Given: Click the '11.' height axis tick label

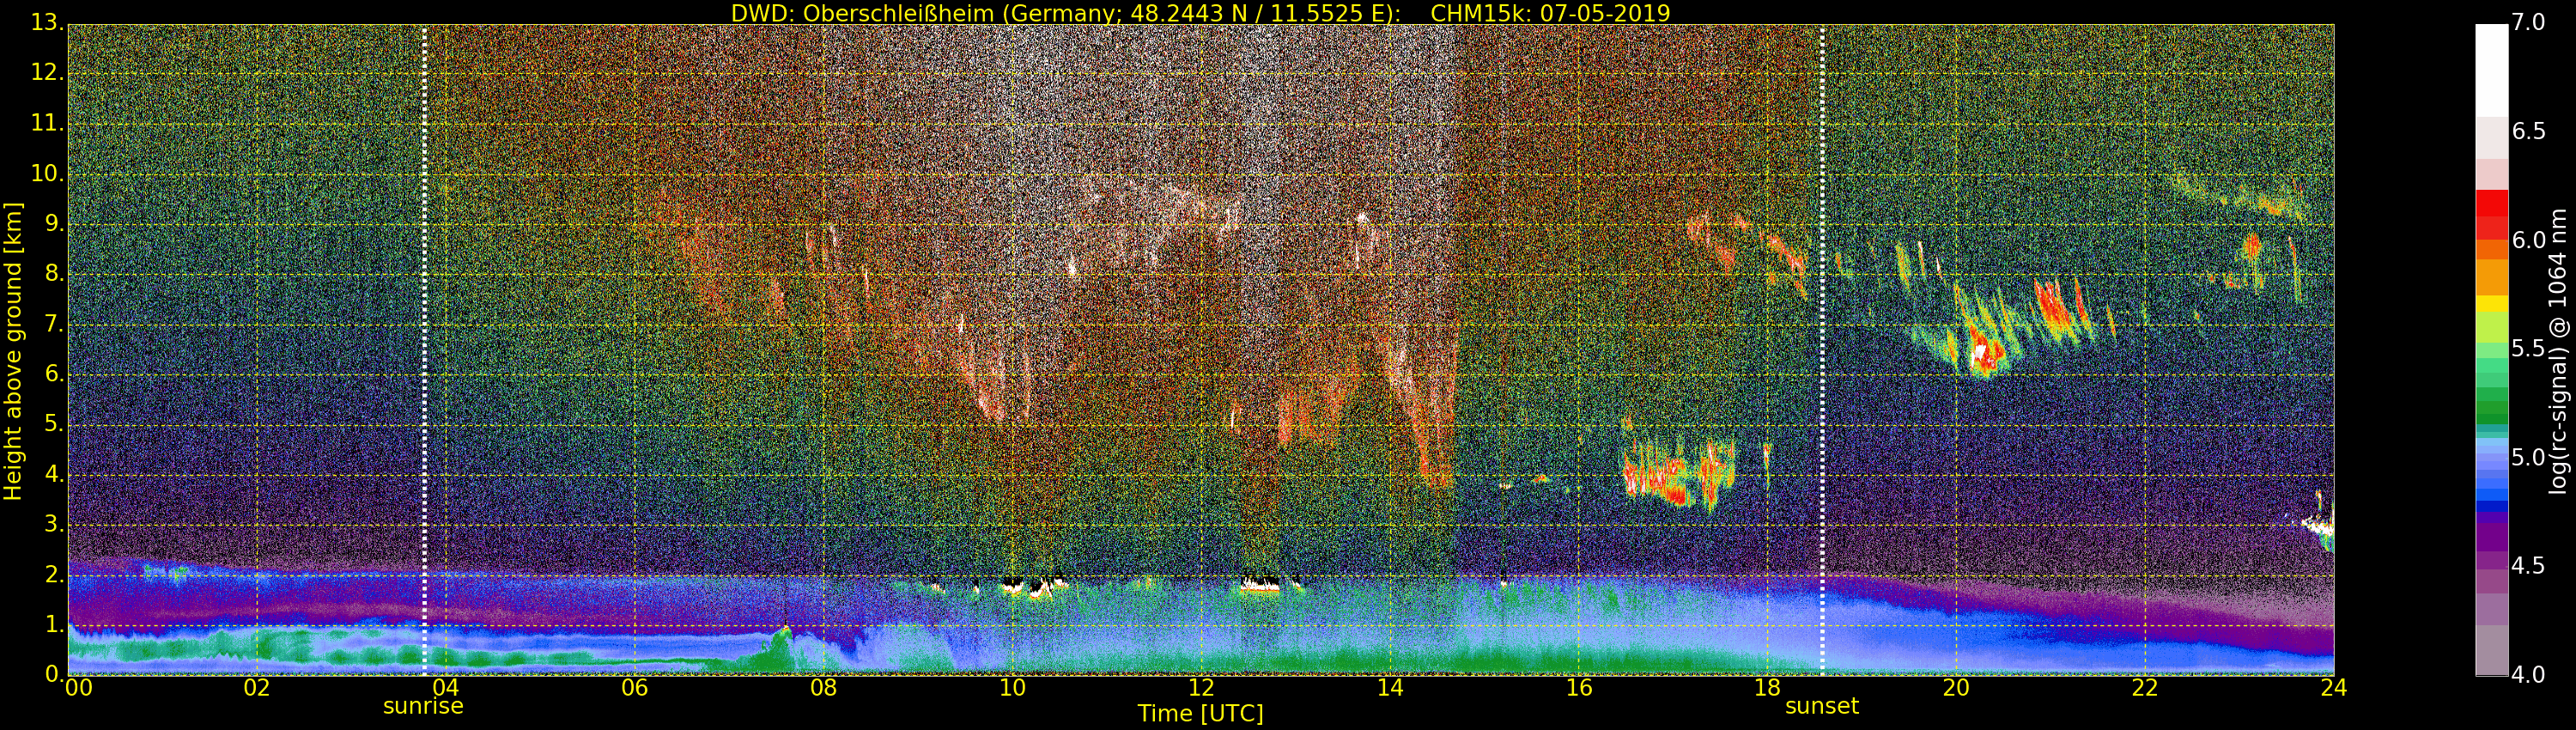Looking at the screenshot, I should click(x=47, y=123).
